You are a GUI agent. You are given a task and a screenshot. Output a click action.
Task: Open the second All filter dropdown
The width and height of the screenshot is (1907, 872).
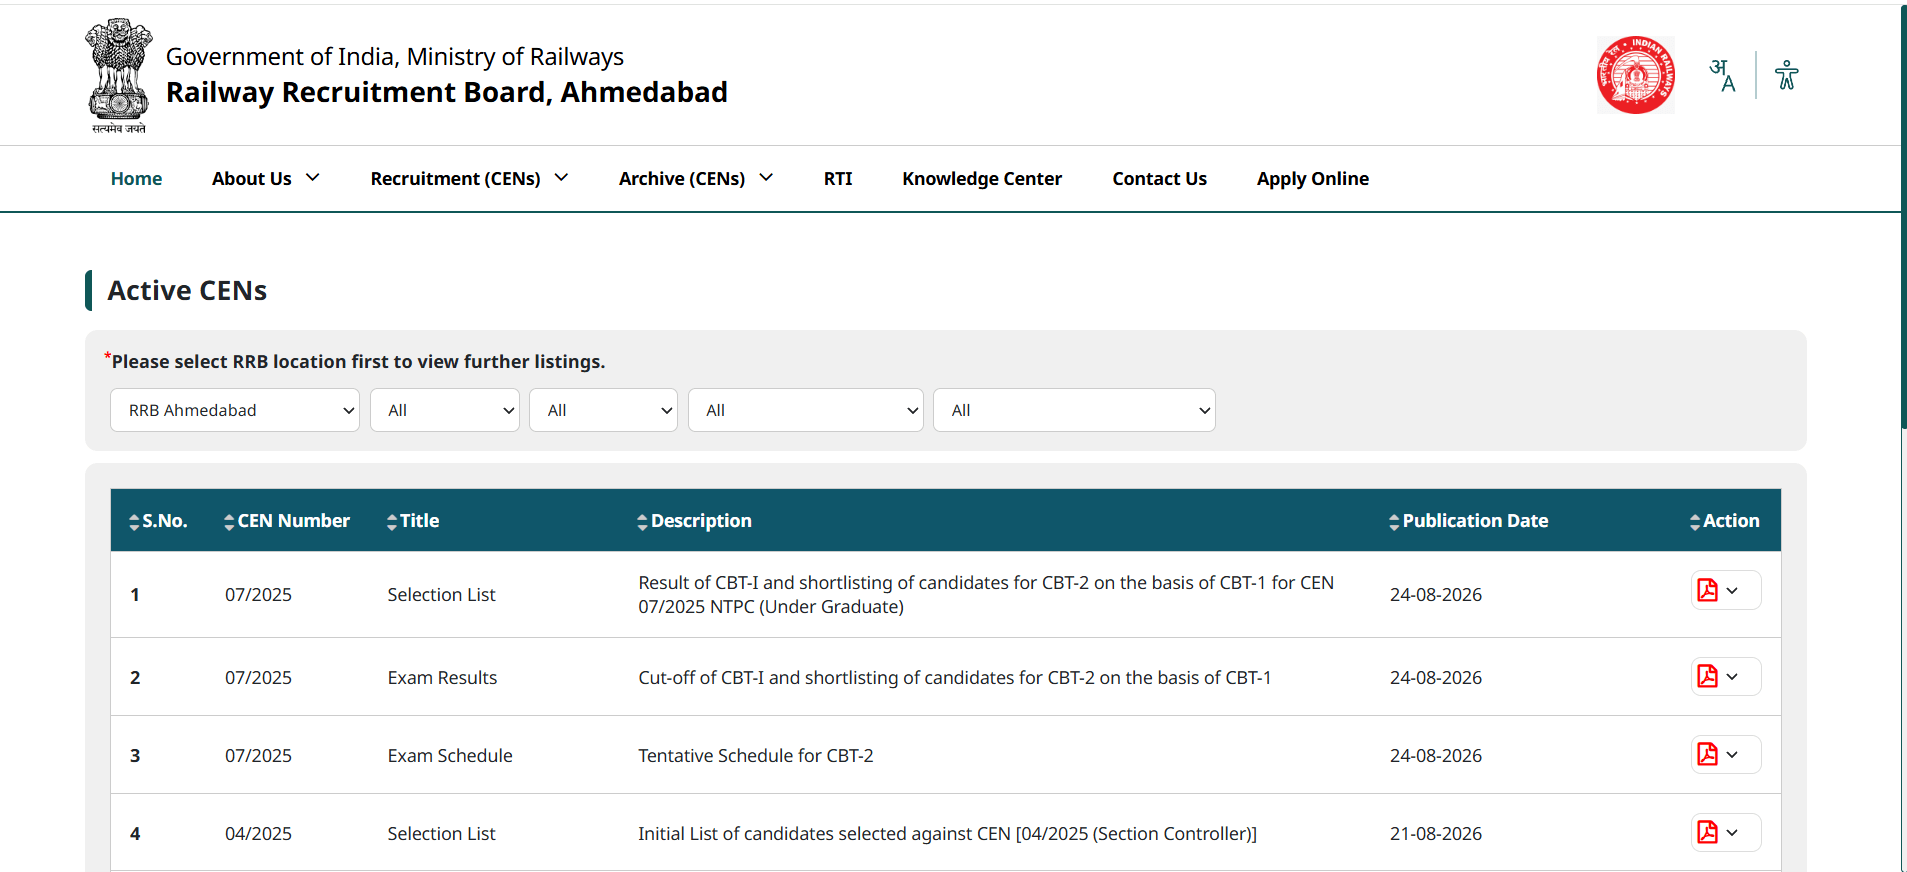pos(604,410)
